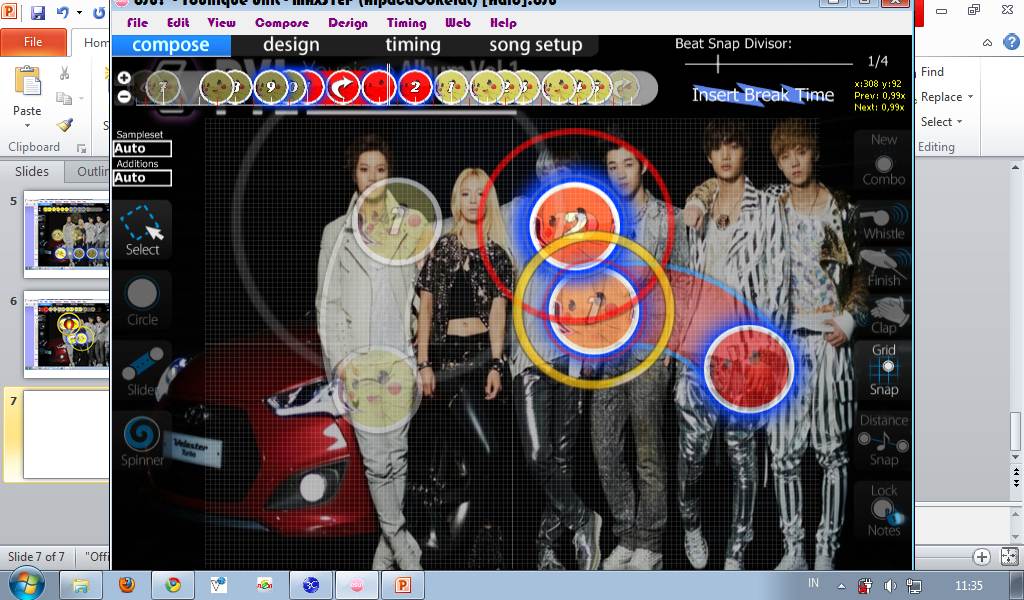Click the timeline zoom out minus icon

[124, 97]
